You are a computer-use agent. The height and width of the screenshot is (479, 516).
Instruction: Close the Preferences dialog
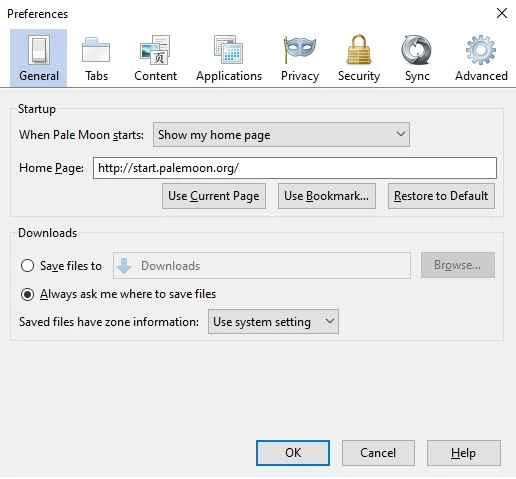pos(502,14)
